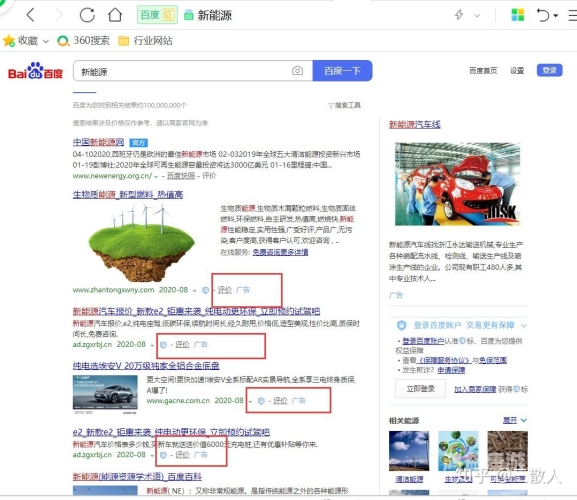The image size is (577, 500).
Task: Open 纯电选埃安V result title
Action: point(146,366)
